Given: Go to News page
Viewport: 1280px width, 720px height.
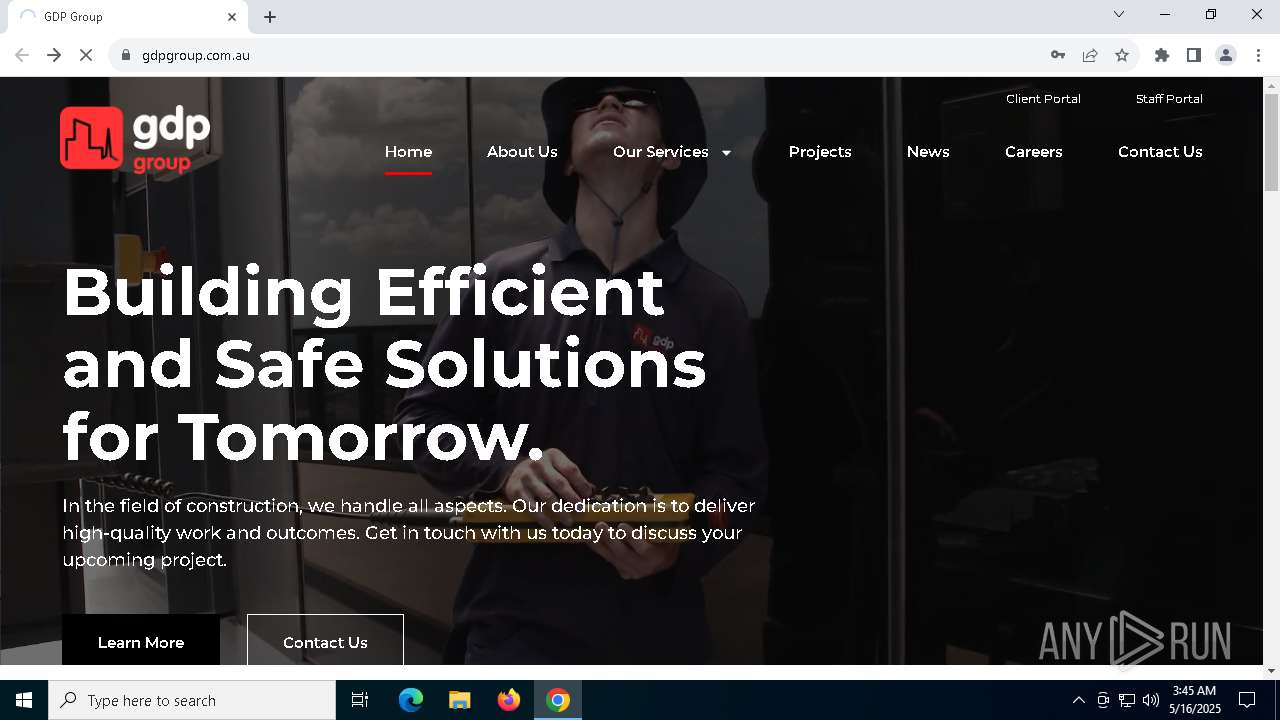Looking at the screenshot, I should (928, 152).
